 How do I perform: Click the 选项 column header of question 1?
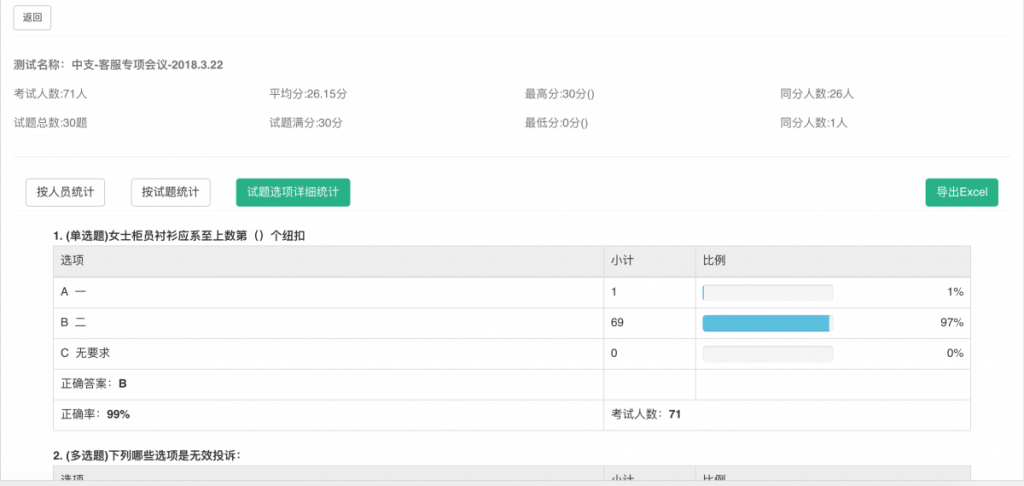[x=328, y=261]
